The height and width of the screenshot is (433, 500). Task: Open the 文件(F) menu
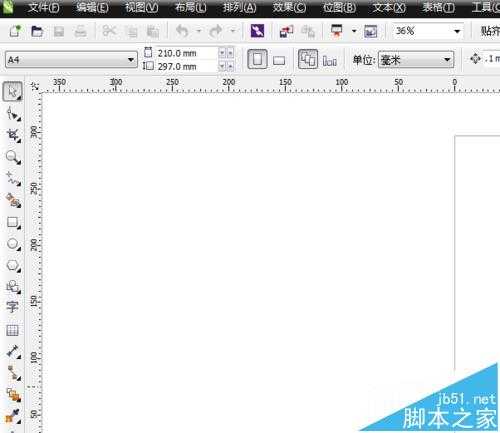(x=44, y=7)
